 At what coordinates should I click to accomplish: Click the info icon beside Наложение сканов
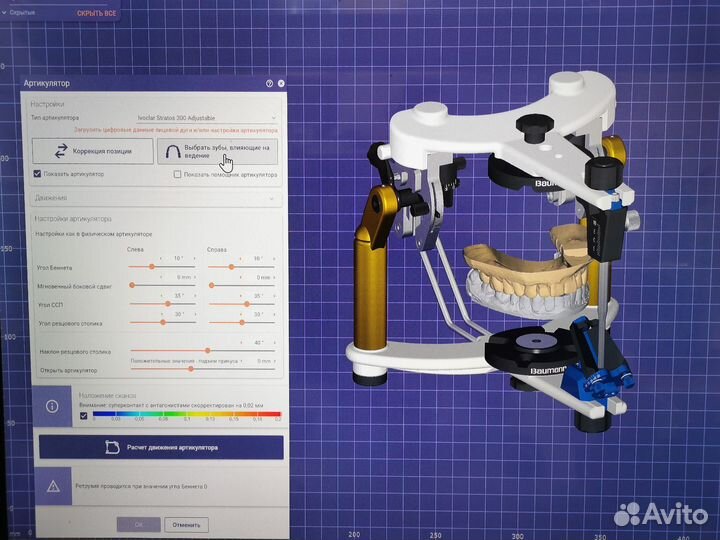[x=52, y=406]
